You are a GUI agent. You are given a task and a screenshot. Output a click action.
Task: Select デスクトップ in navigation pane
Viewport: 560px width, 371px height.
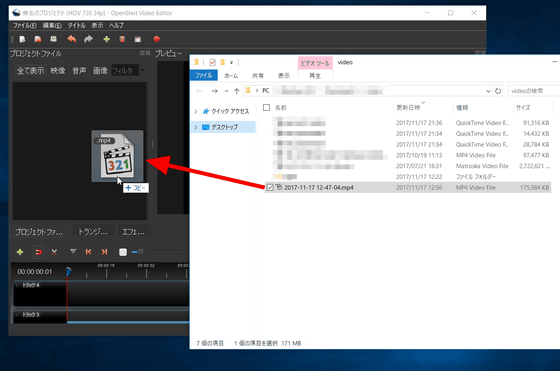[224, 127]
